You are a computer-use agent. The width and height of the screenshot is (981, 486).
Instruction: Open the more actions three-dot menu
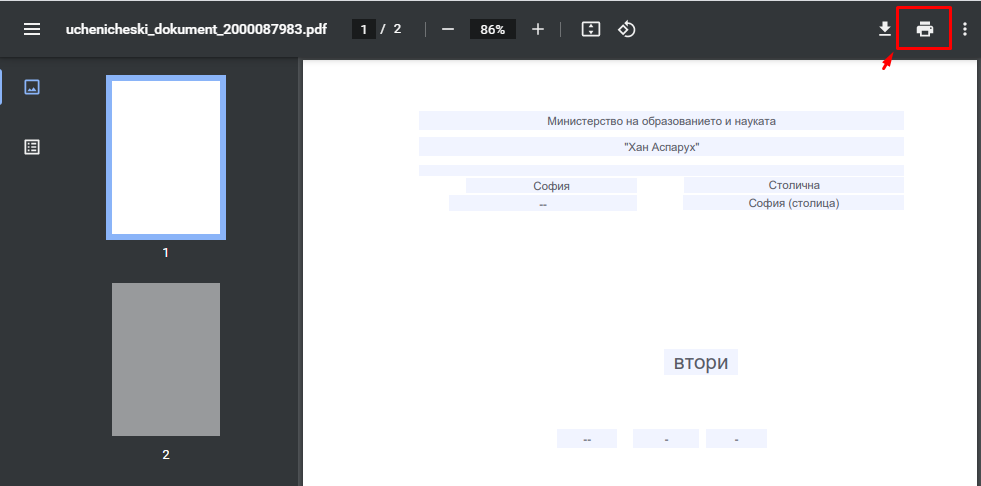[965, 29]
